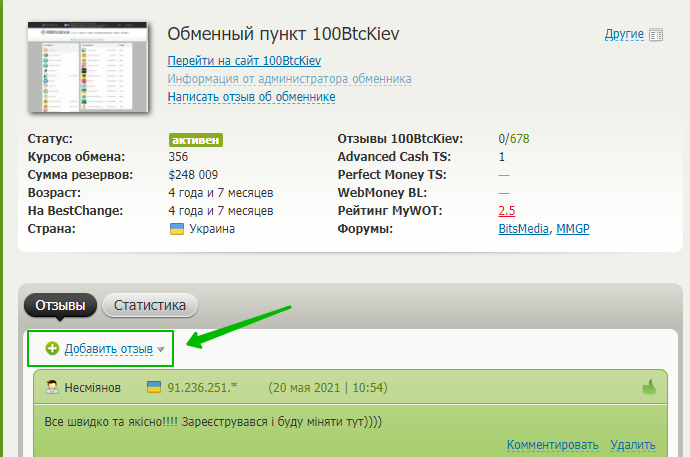Click the country name Украина
The image size is (690, 457).
coord(212,229)
